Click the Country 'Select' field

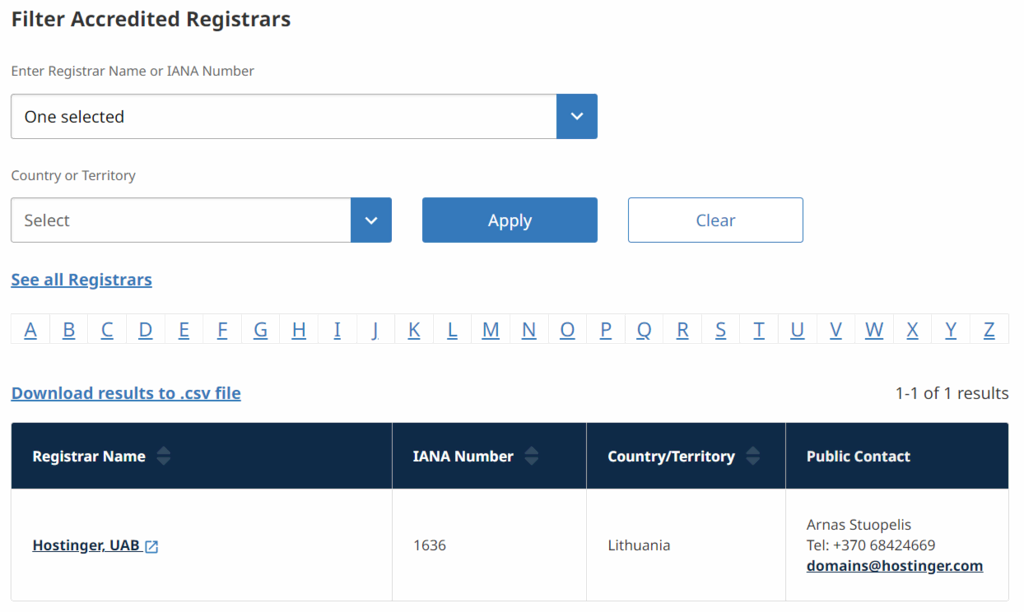tap(181, 220)
